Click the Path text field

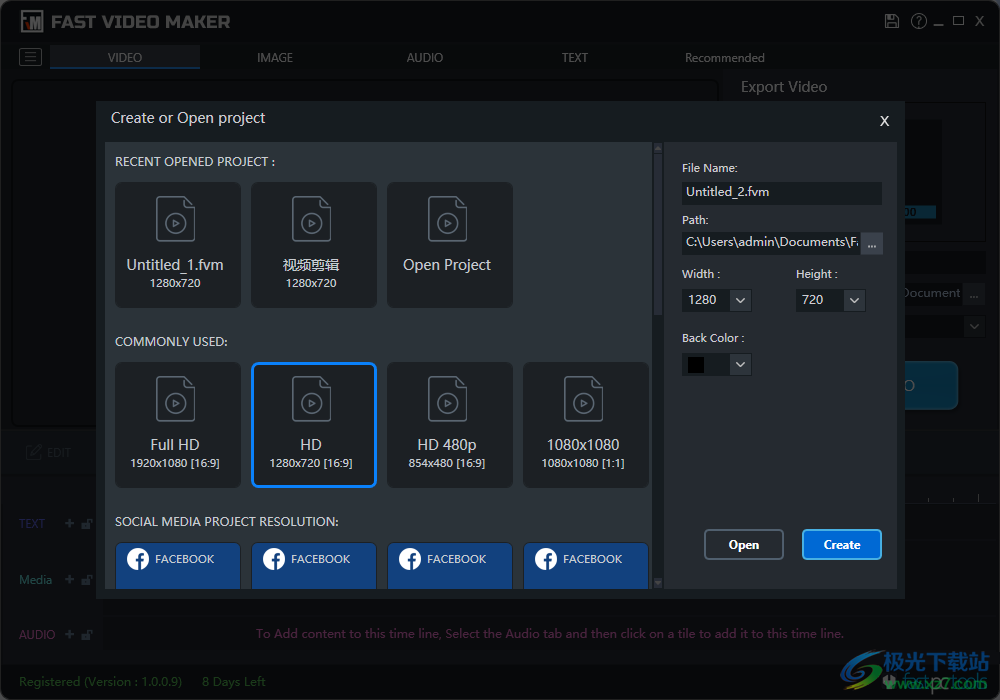tap(771, 243)
